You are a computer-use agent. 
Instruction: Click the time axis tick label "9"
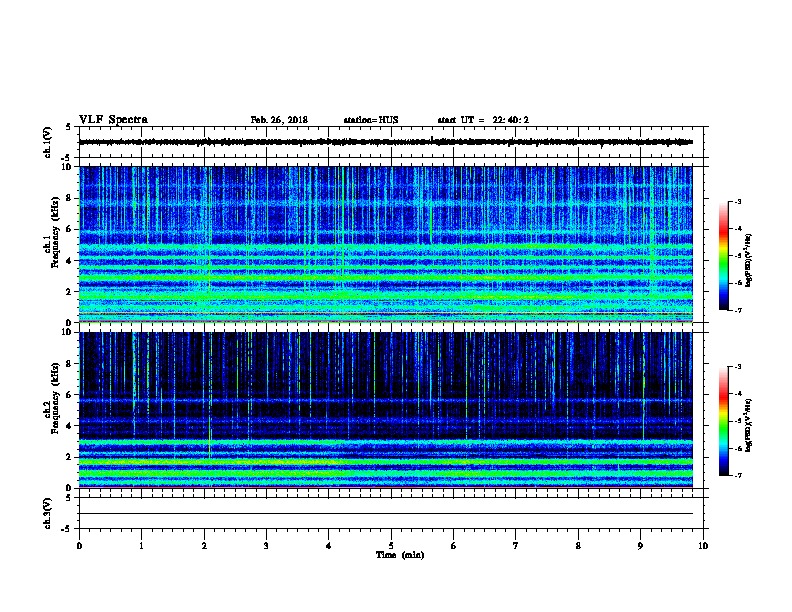tap(640, 546)
